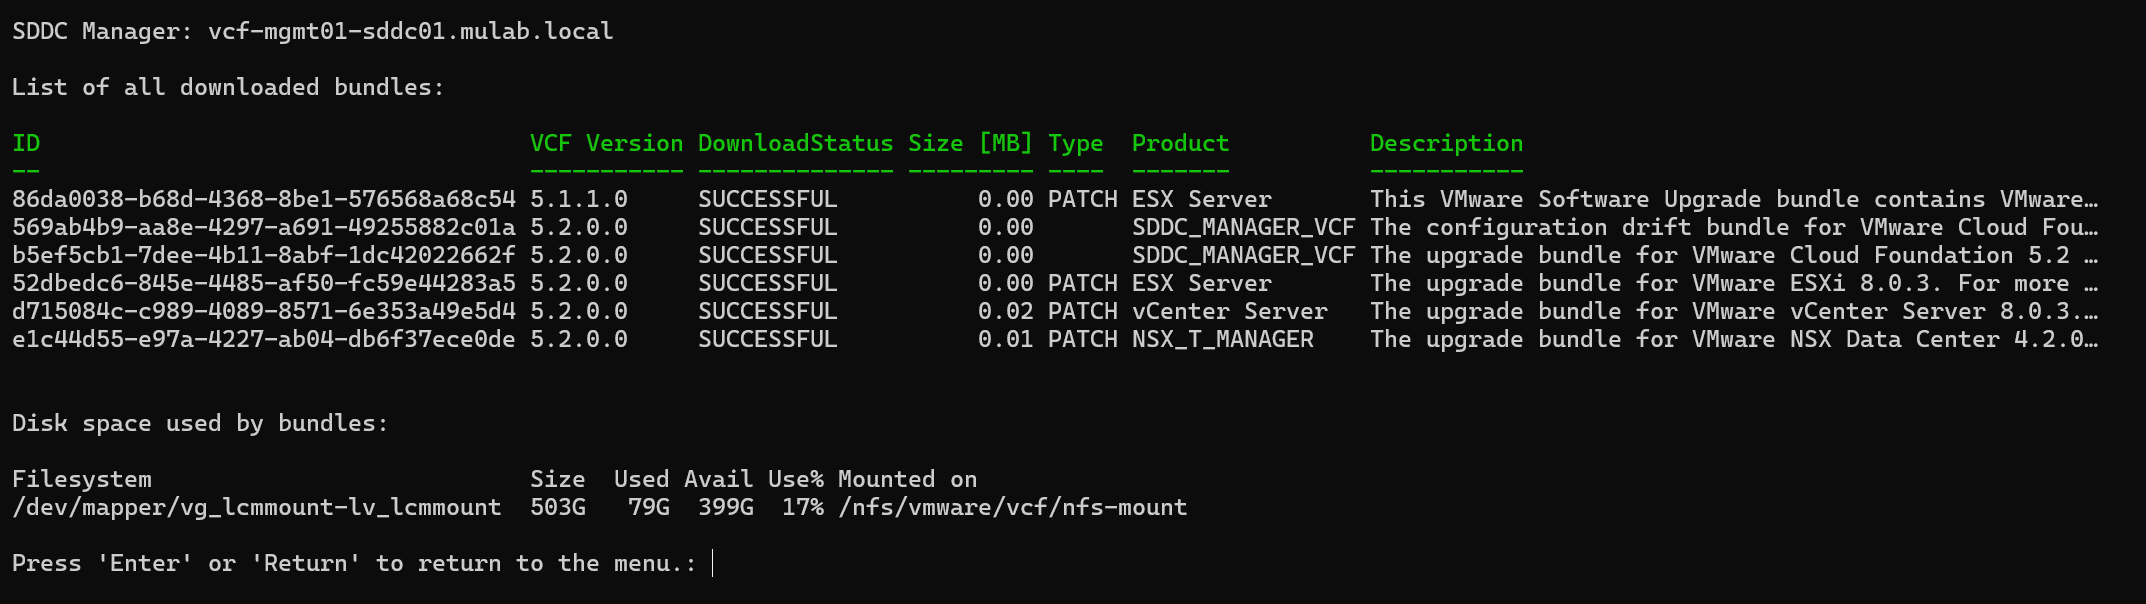Viewport: 2146px width, 604px height.
Task: Select bundle ID 52dbedc6-845e-4485-af50-fc59e44283a5
Action: pyautogui.click(x=264, y=283)
